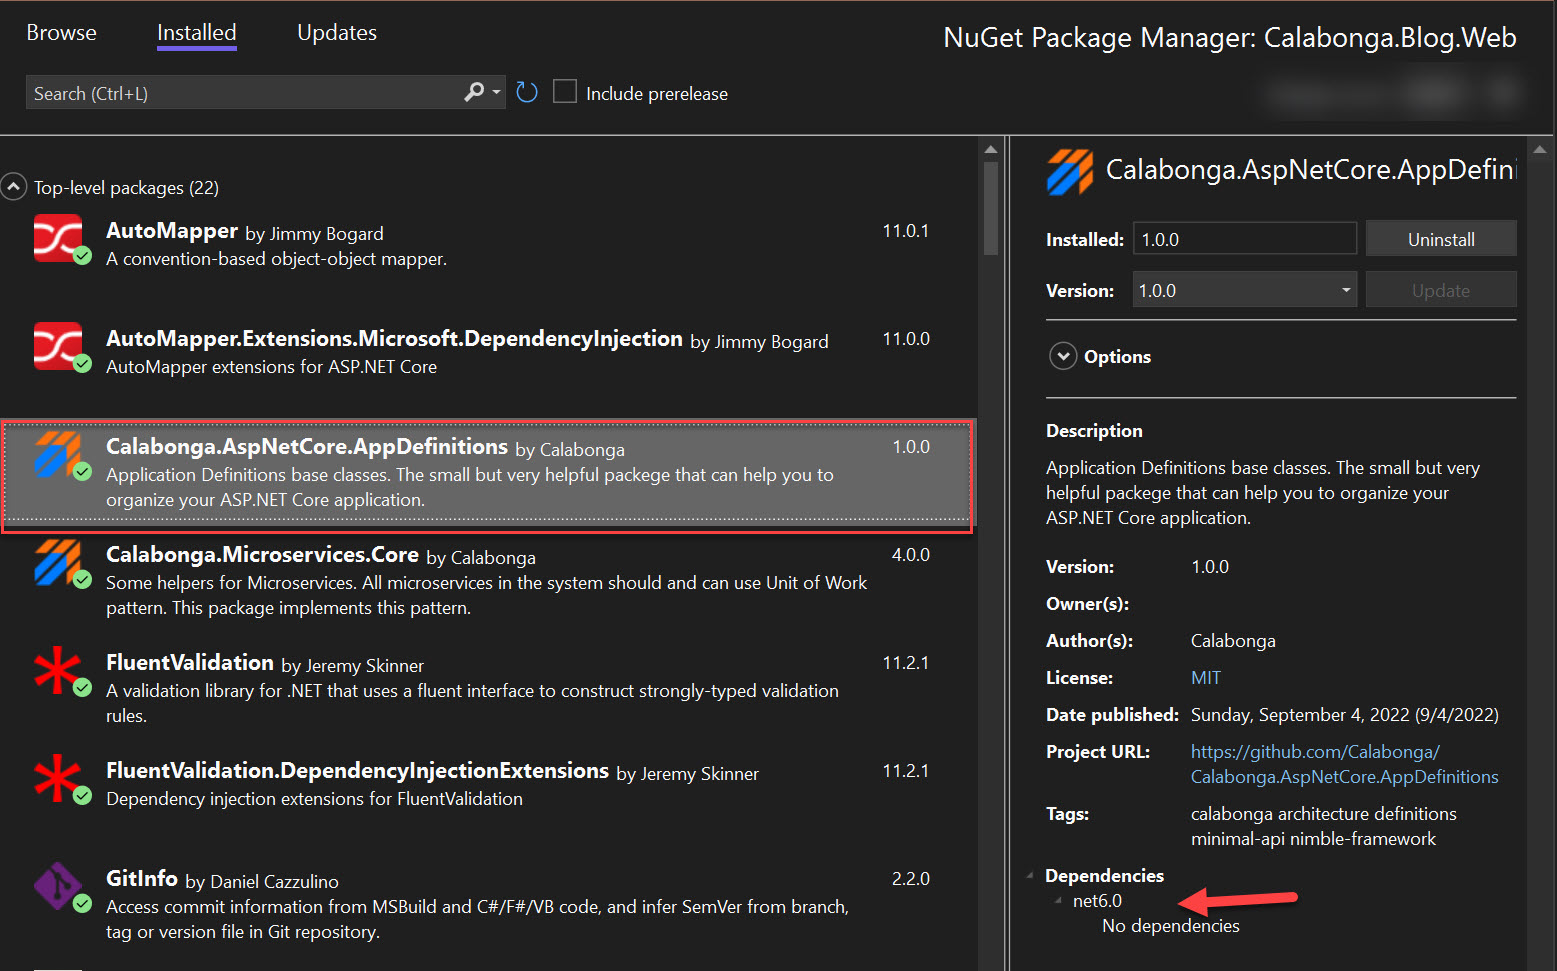The image size is (1557, 971).
Task: Click the Date published value
Action: [x=1345, y=715]
